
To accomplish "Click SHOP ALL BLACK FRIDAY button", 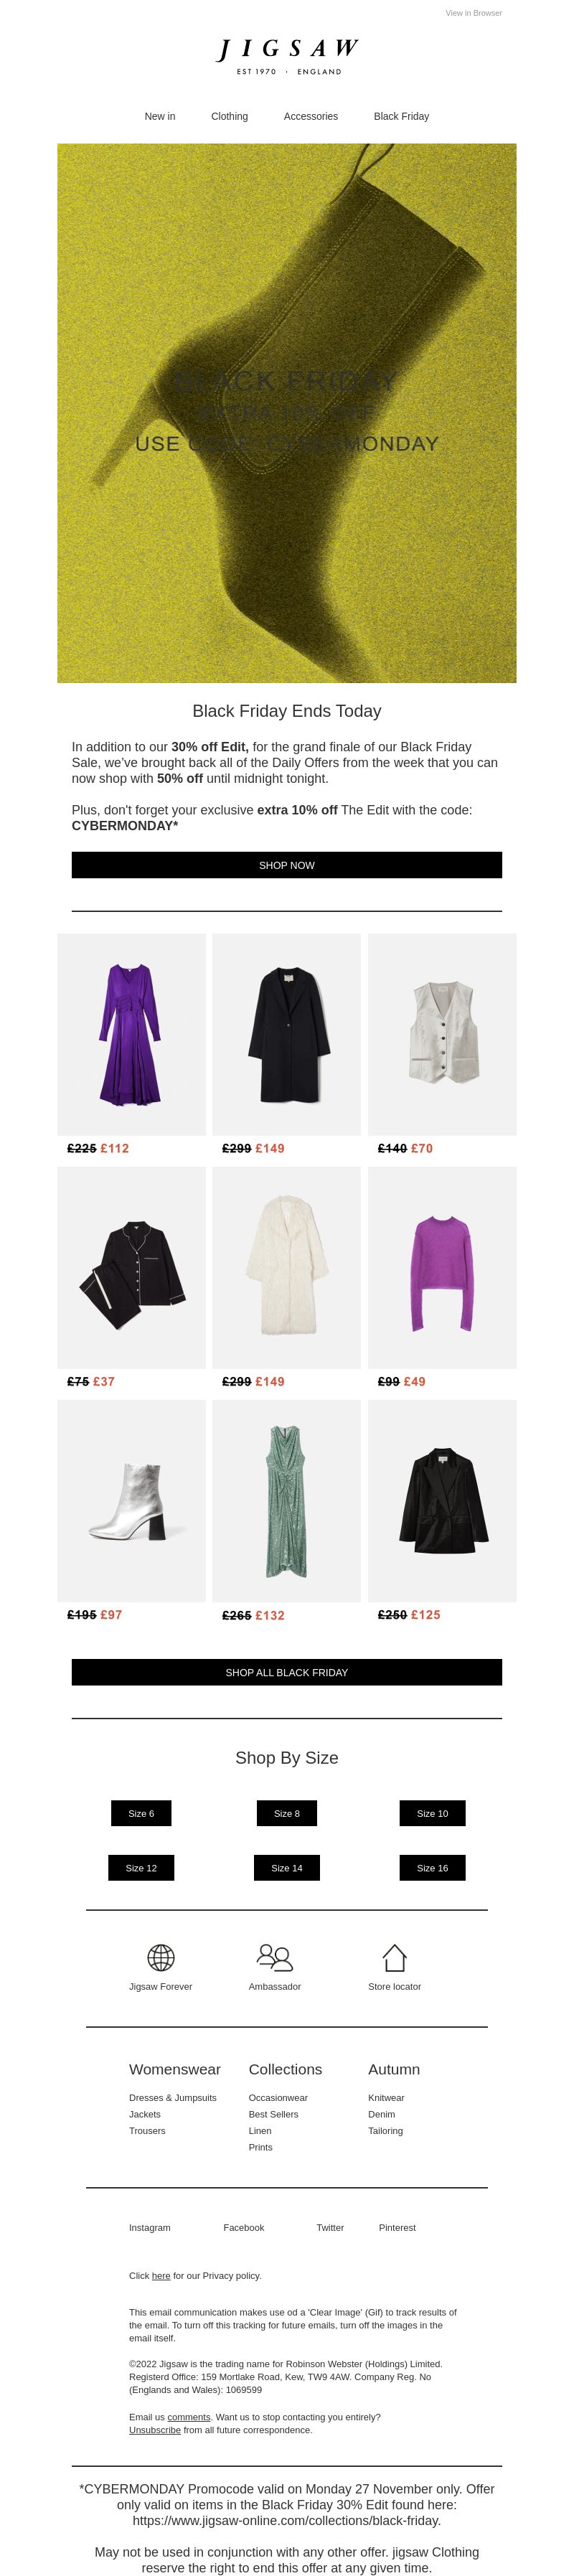I will pyautogui.click(x=287, y=1672).
